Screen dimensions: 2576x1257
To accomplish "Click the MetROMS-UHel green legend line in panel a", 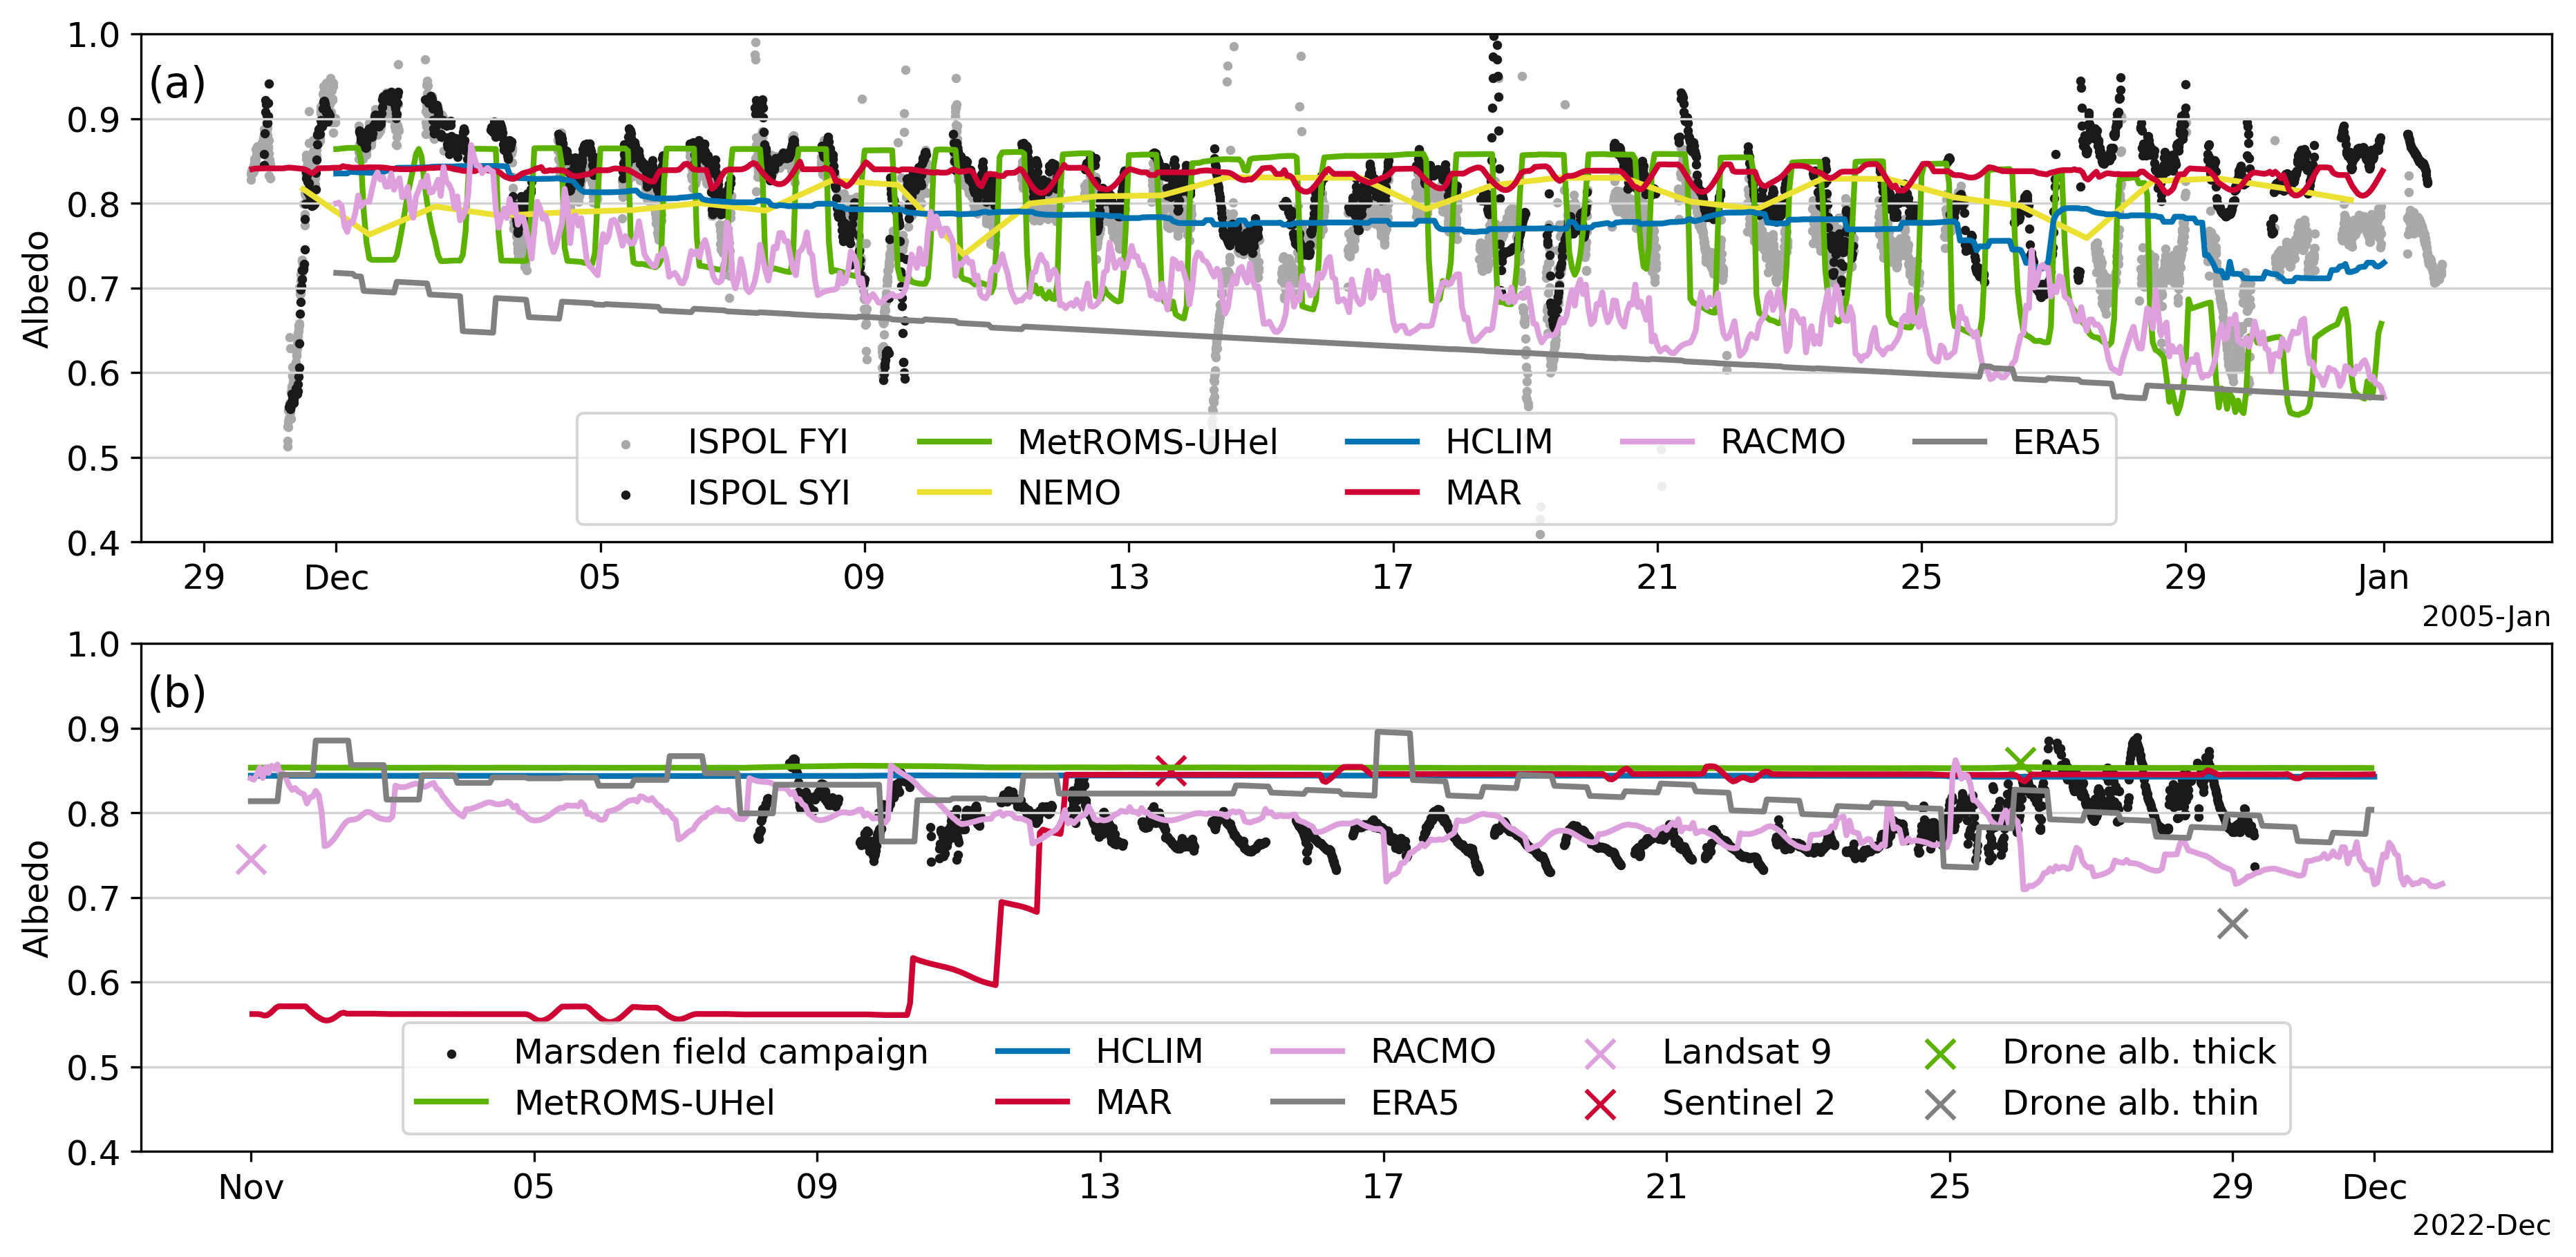I will pyautogui.click(x=954, y=442).
